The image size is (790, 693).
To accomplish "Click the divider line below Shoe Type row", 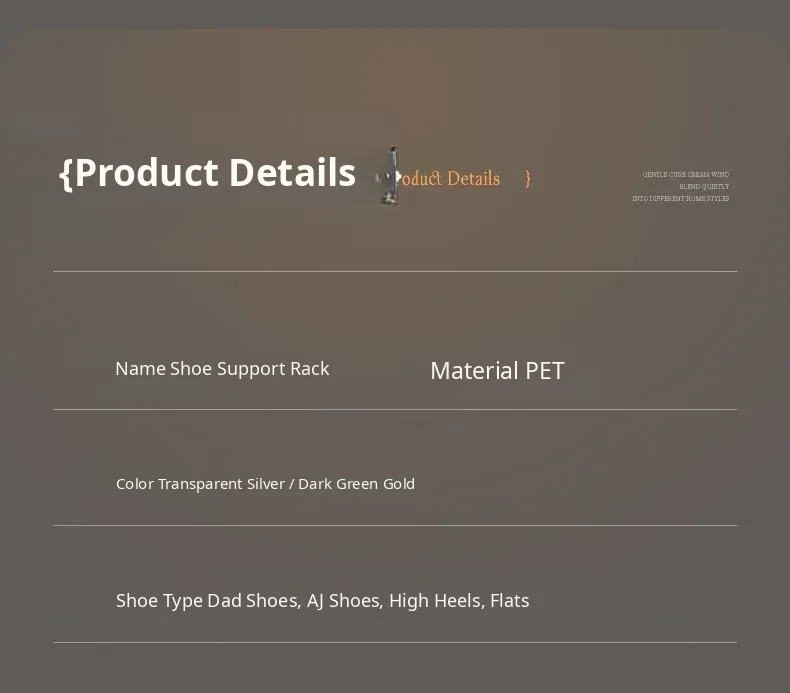I will tap(395, 642).
